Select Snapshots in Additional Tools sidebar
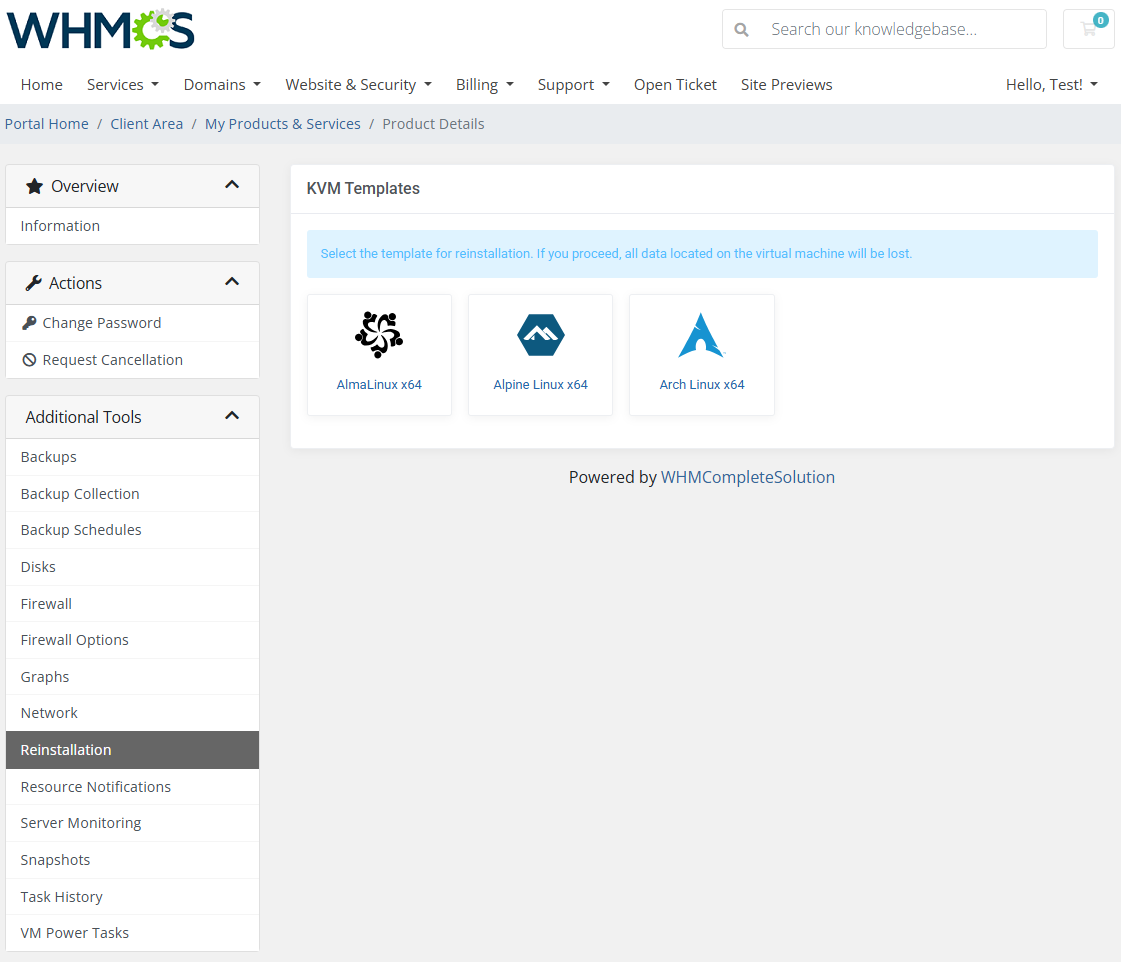This screenshot has width=1121, height=962. click(x=55, y=860)
